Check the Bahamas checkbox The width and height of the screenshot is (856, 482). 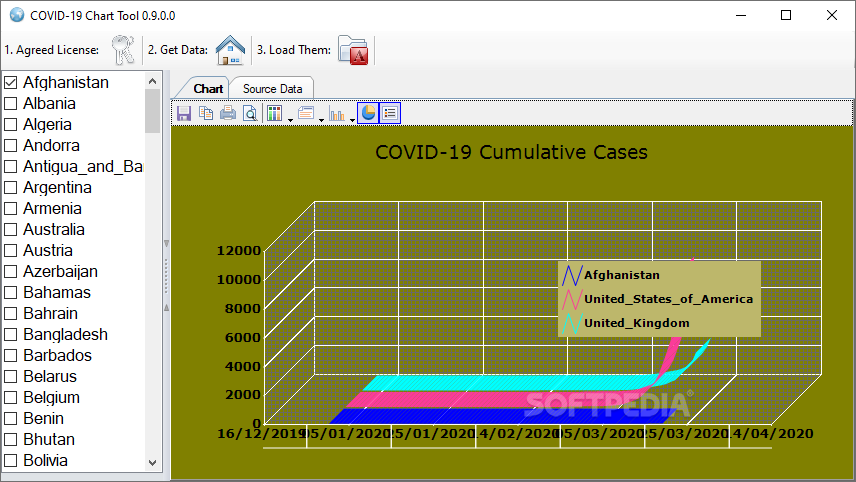click(10, 293)
